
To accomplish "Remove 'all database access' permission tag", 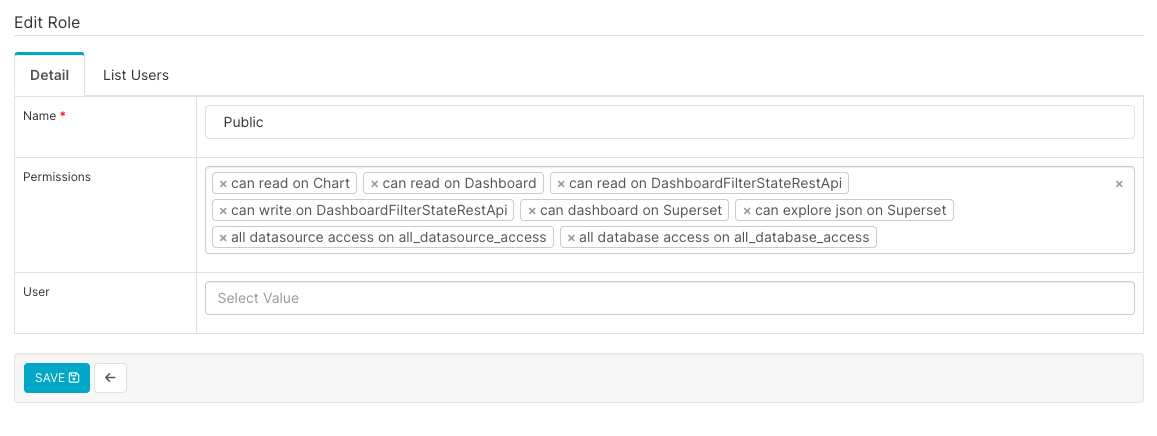I will point(571,238).
